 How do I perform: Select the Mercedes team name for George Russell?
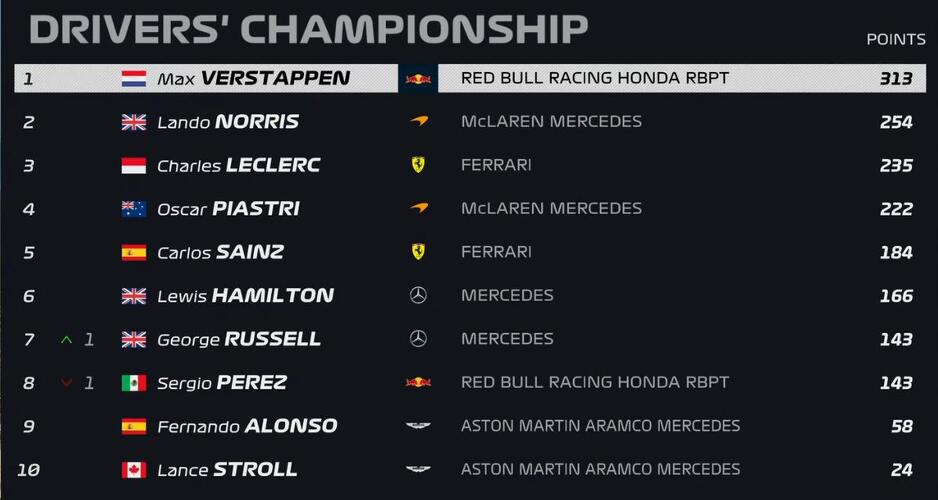(x=507, y=339)
